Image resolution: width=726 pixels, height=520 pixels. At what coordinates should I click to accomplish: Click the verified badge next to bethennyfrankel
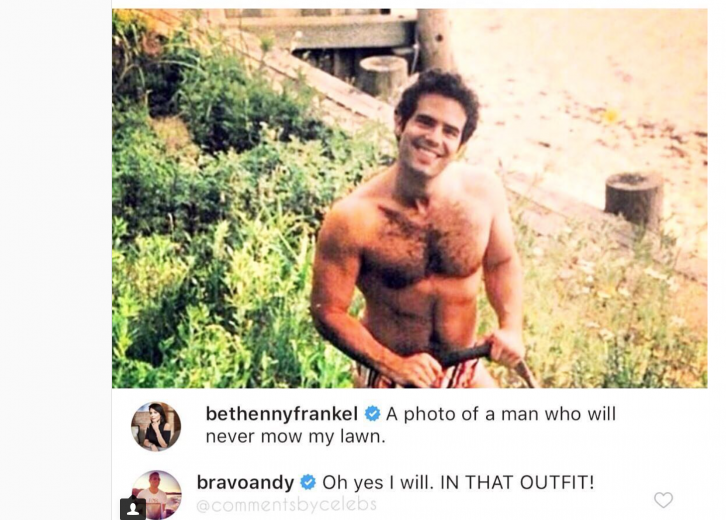coord(372,413)
